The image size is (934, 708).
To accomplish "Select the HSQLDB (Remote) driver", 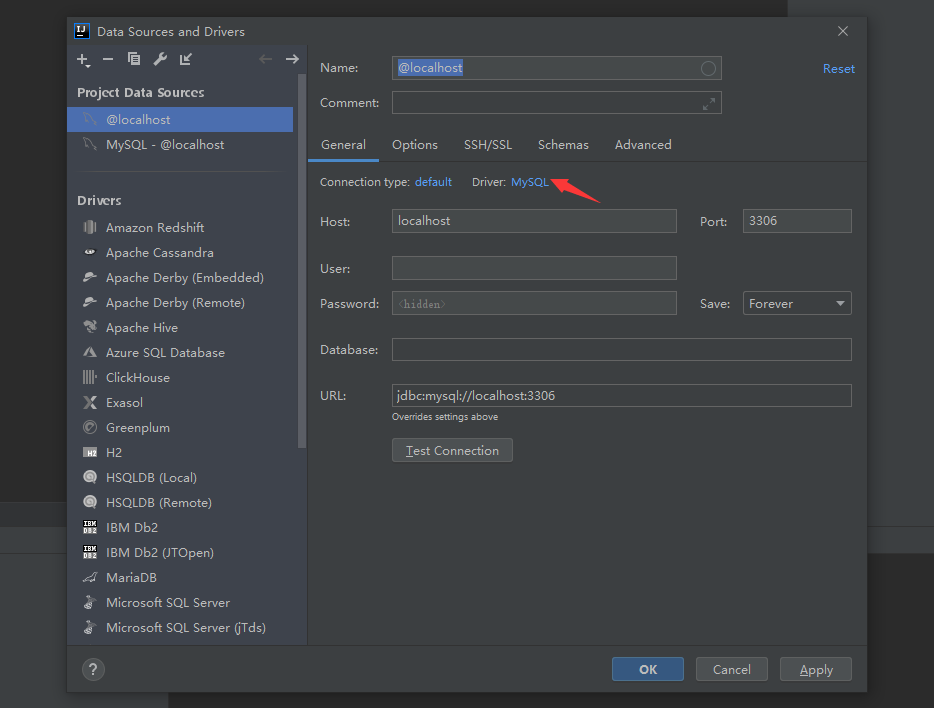I will (182, 503).
